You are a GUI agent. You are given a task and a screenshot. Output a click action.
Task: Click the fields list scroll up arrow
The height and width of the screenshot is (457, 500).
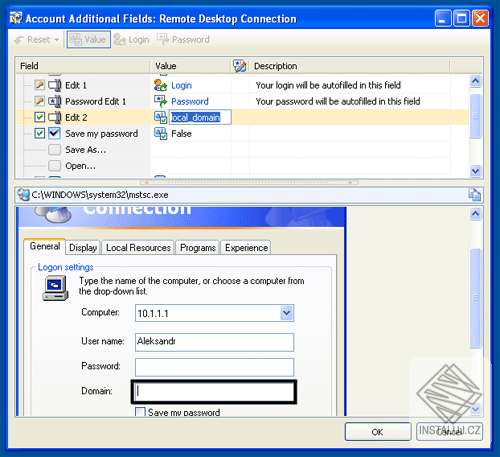click(475, 81)
